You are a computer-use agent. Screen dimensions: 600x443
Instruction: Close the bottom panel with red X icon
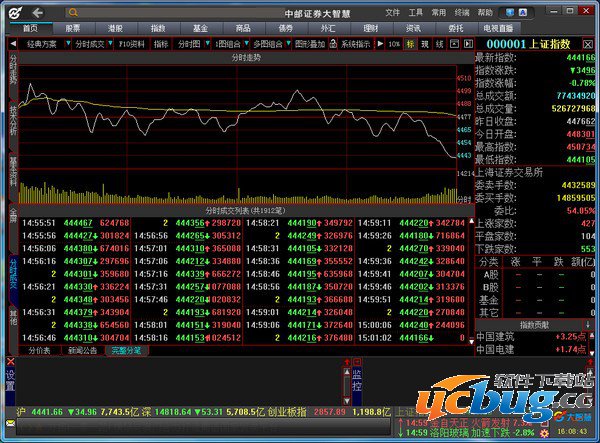tap(11, 362)
